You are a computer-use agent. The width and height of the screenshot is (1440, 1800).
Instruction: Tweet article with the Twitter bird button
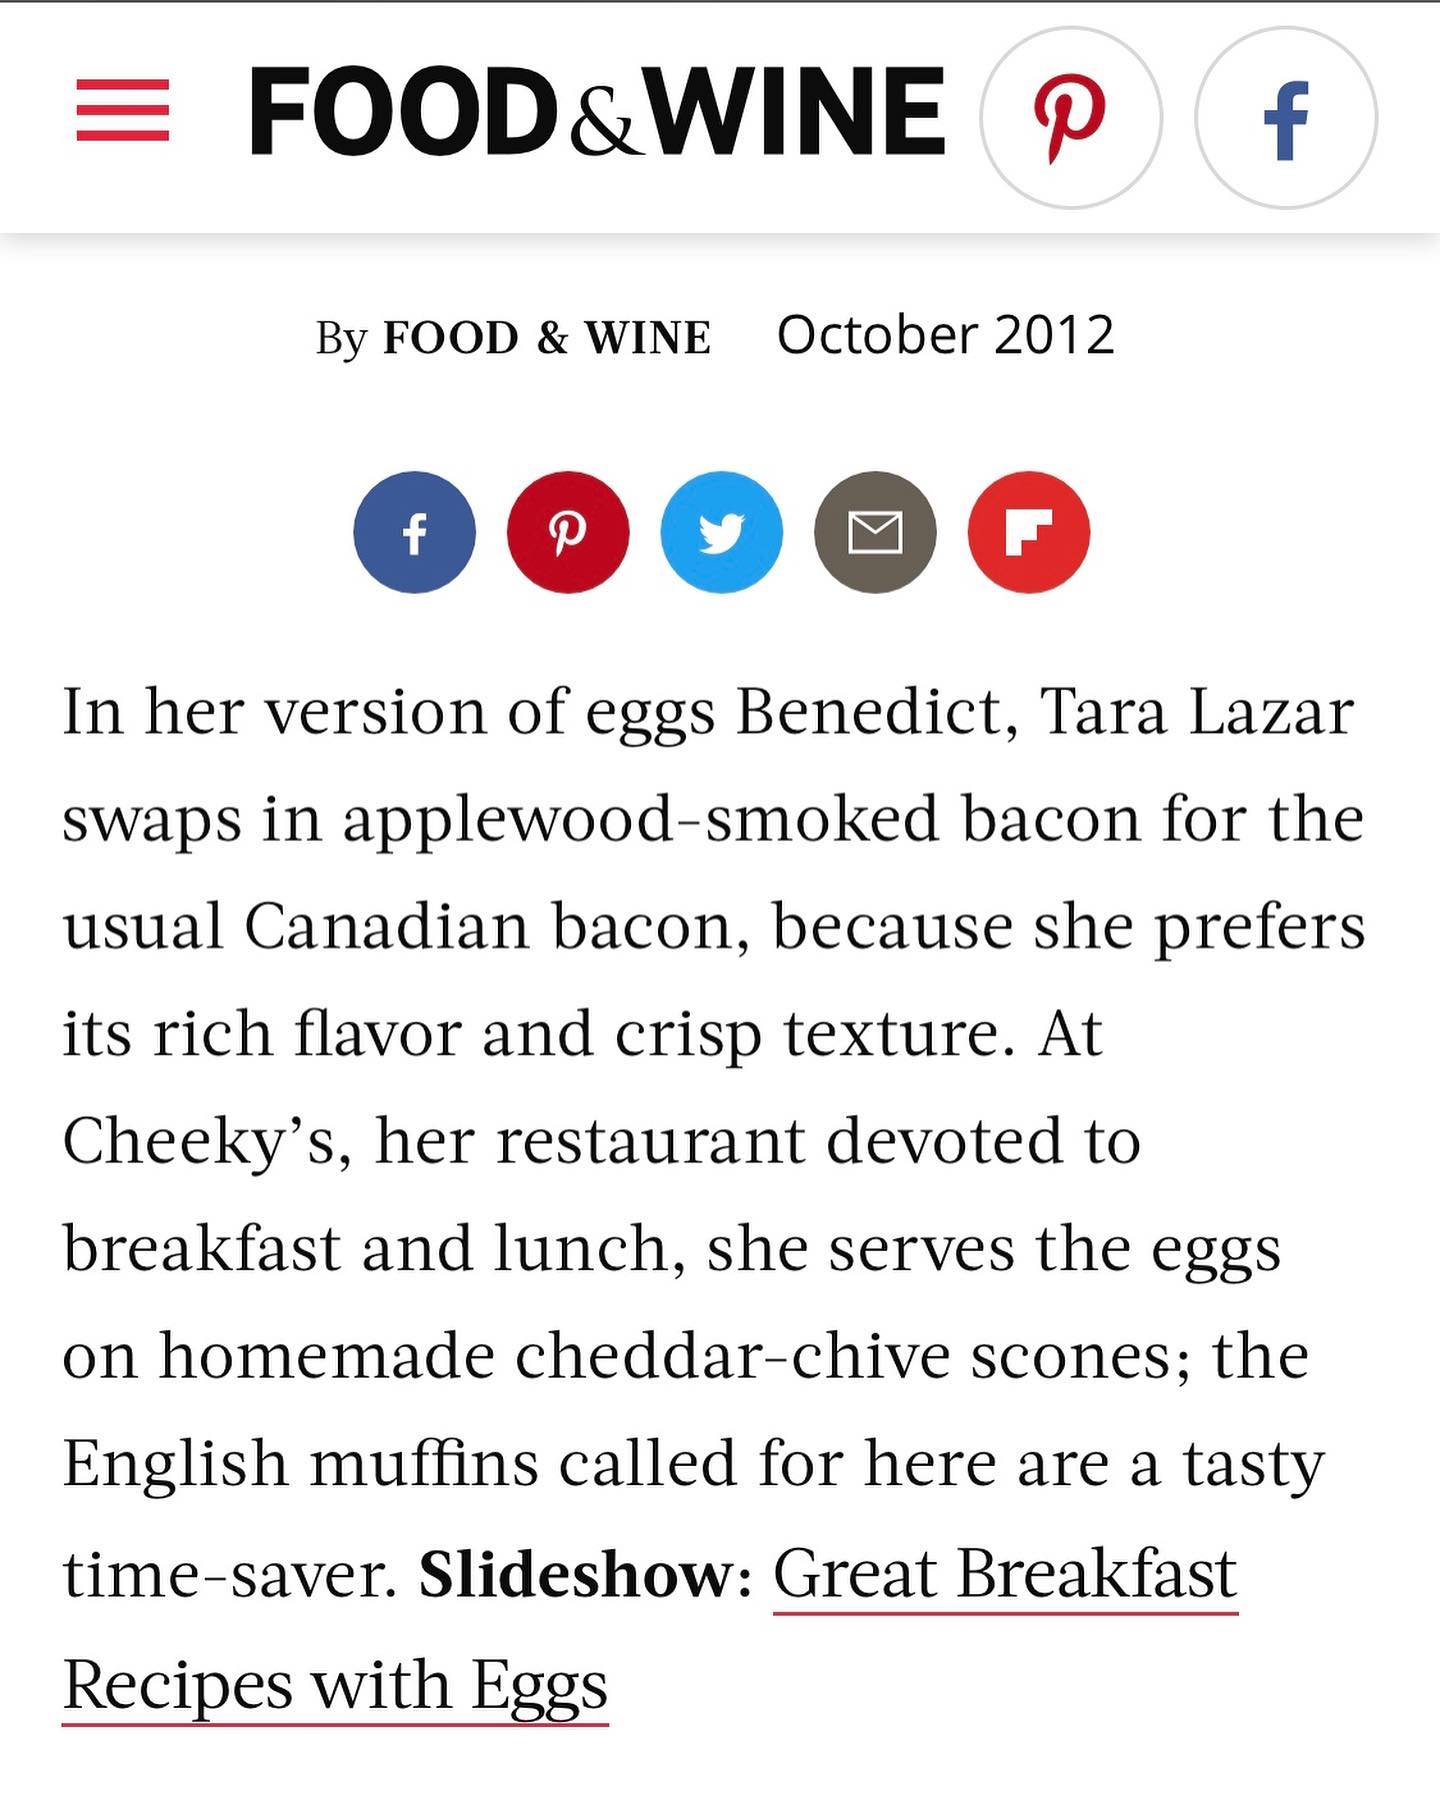click(721, 532)
